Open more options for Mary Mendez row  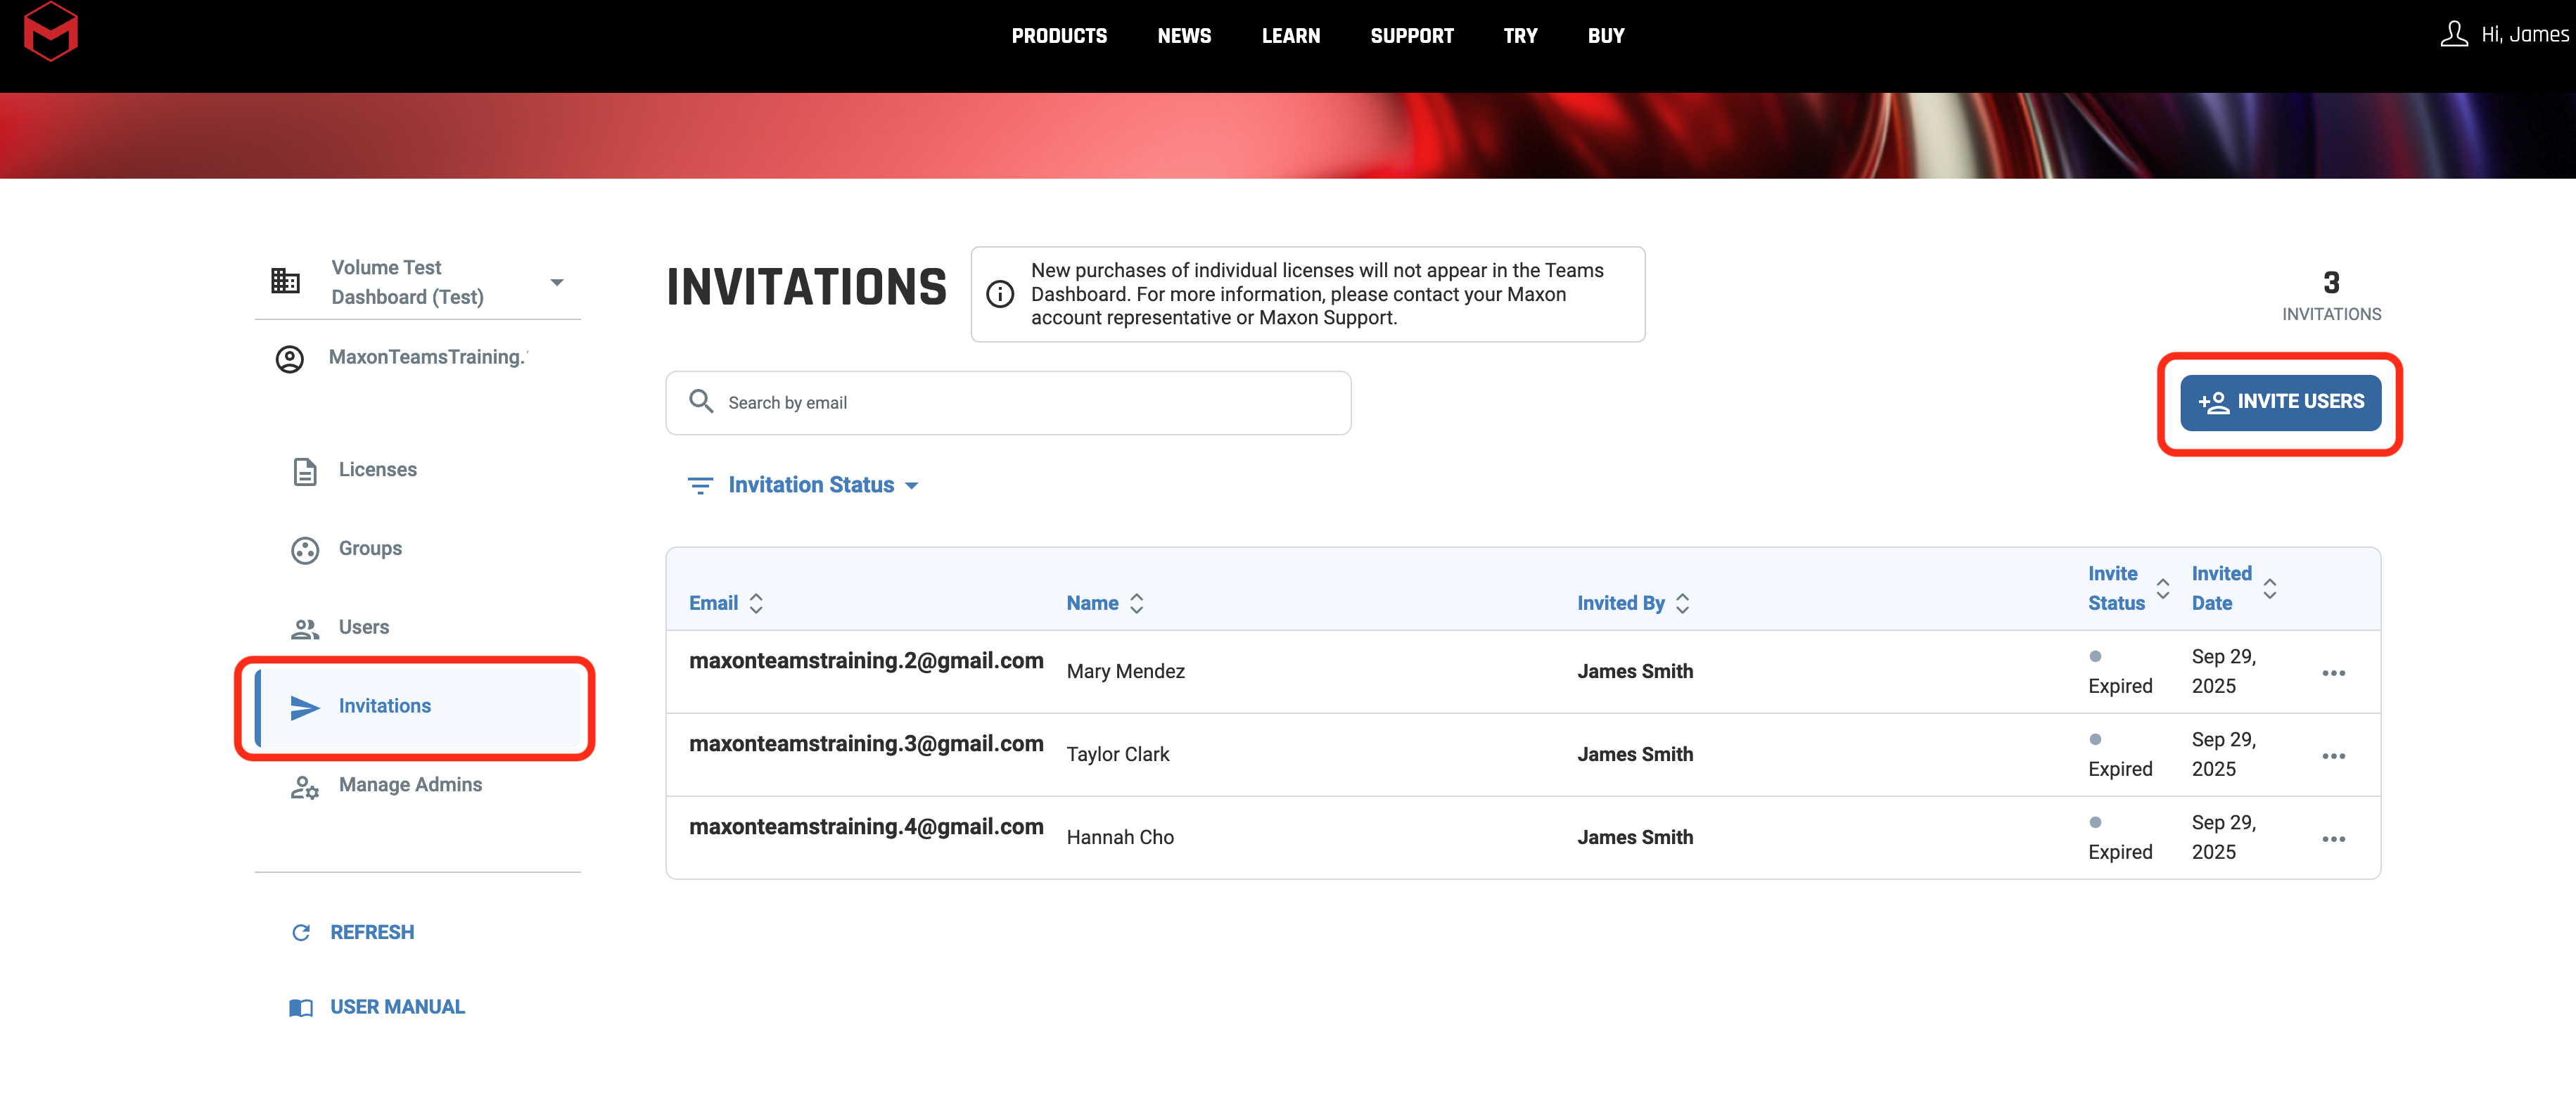click(x=2333, y=673)
